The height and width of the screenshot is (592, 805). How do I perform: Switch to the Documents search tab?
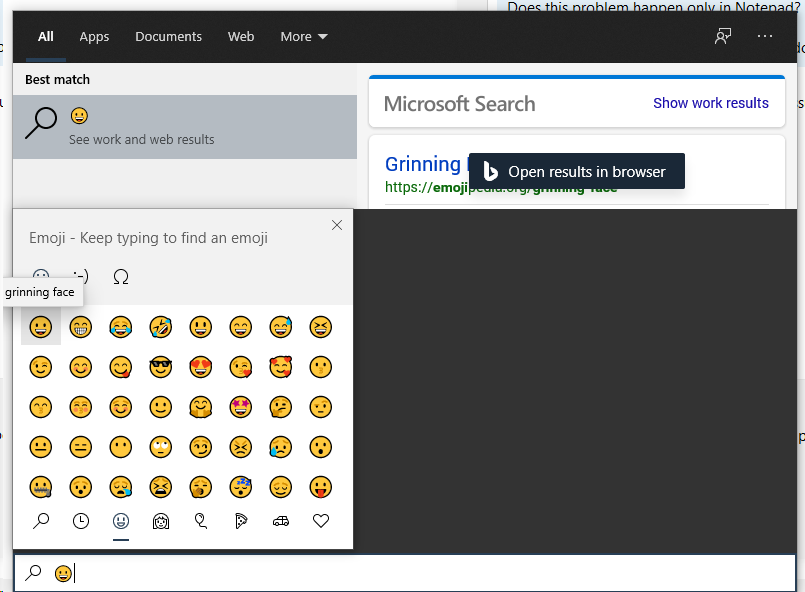[x=168, y=36]
